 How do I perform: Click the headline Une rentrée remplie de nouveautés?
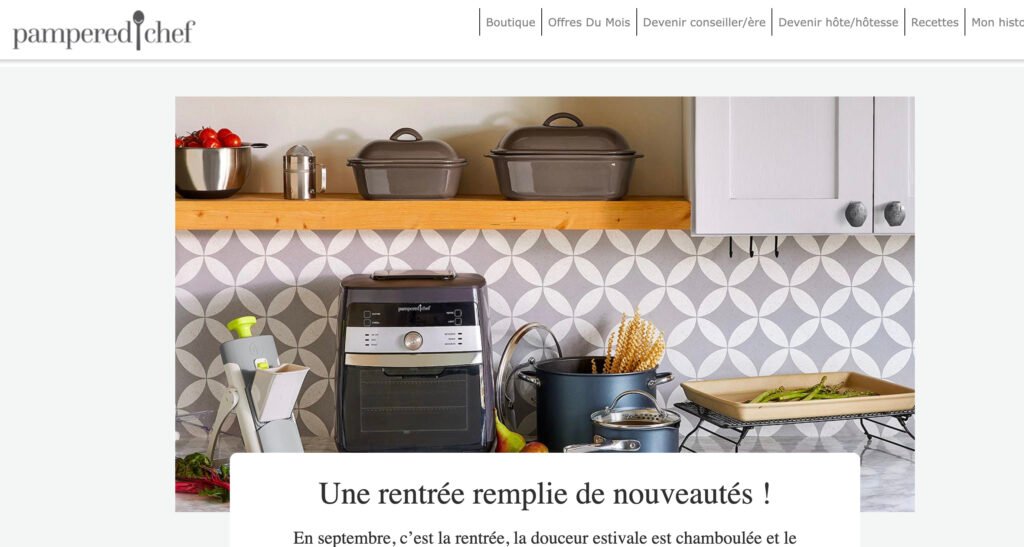pyautogui.click(x=545, y=494)
